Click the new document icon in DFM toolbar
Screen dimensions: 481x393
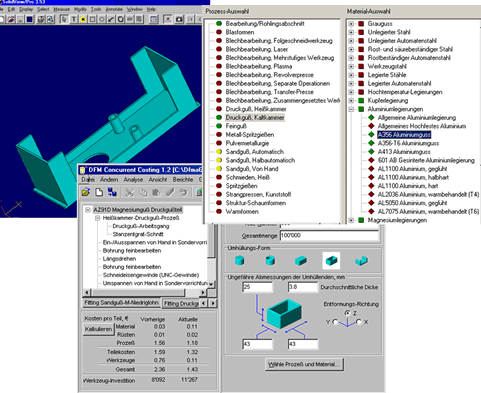[x=99, y=192]
